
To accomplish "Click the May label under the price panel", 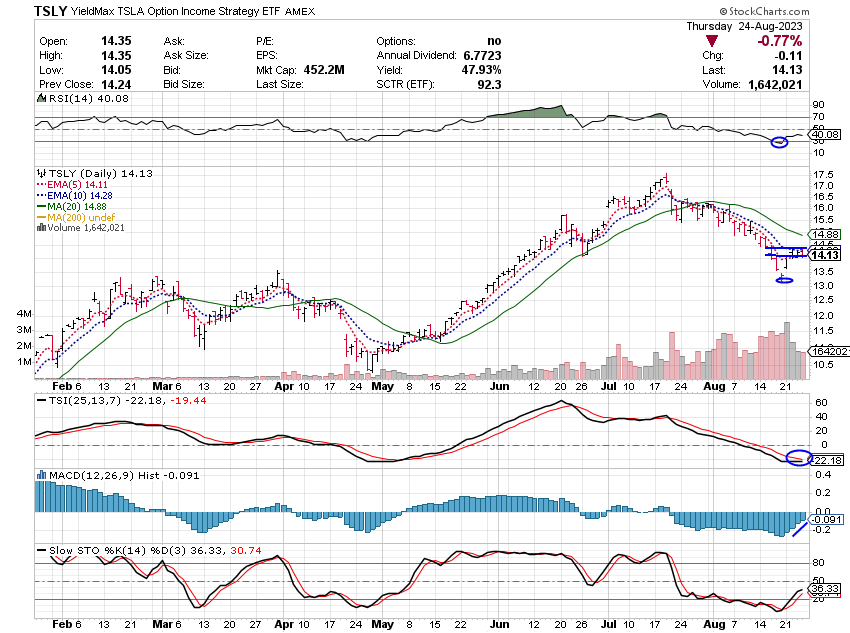I will point(382,386).
